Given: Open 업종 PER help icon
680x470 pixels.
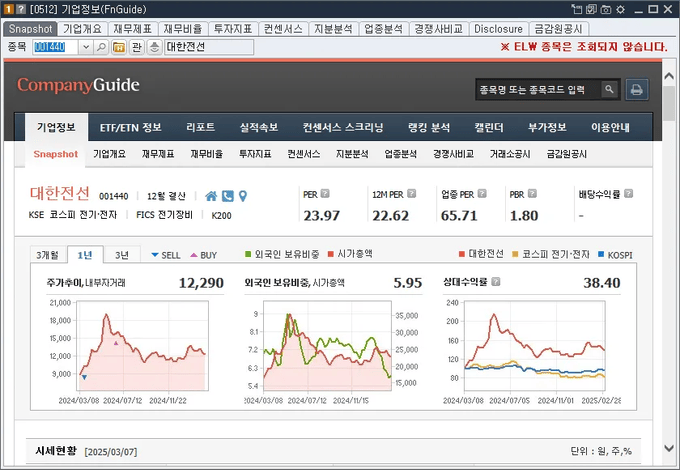Looking at the screenshot, I should click(482, 194).
